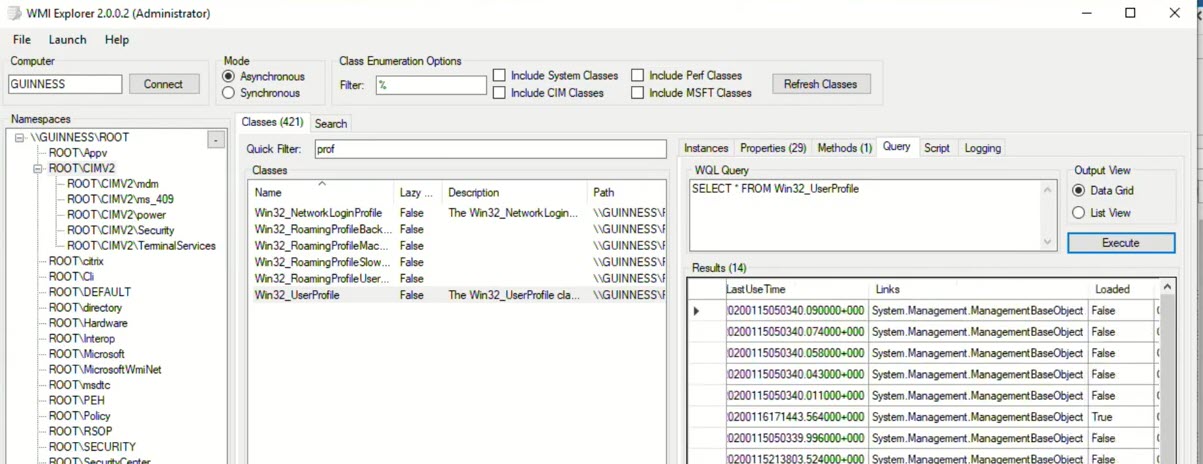
Task: Collapse the ROOT\CIMV2 namespace node
Action: pos(38,168)
